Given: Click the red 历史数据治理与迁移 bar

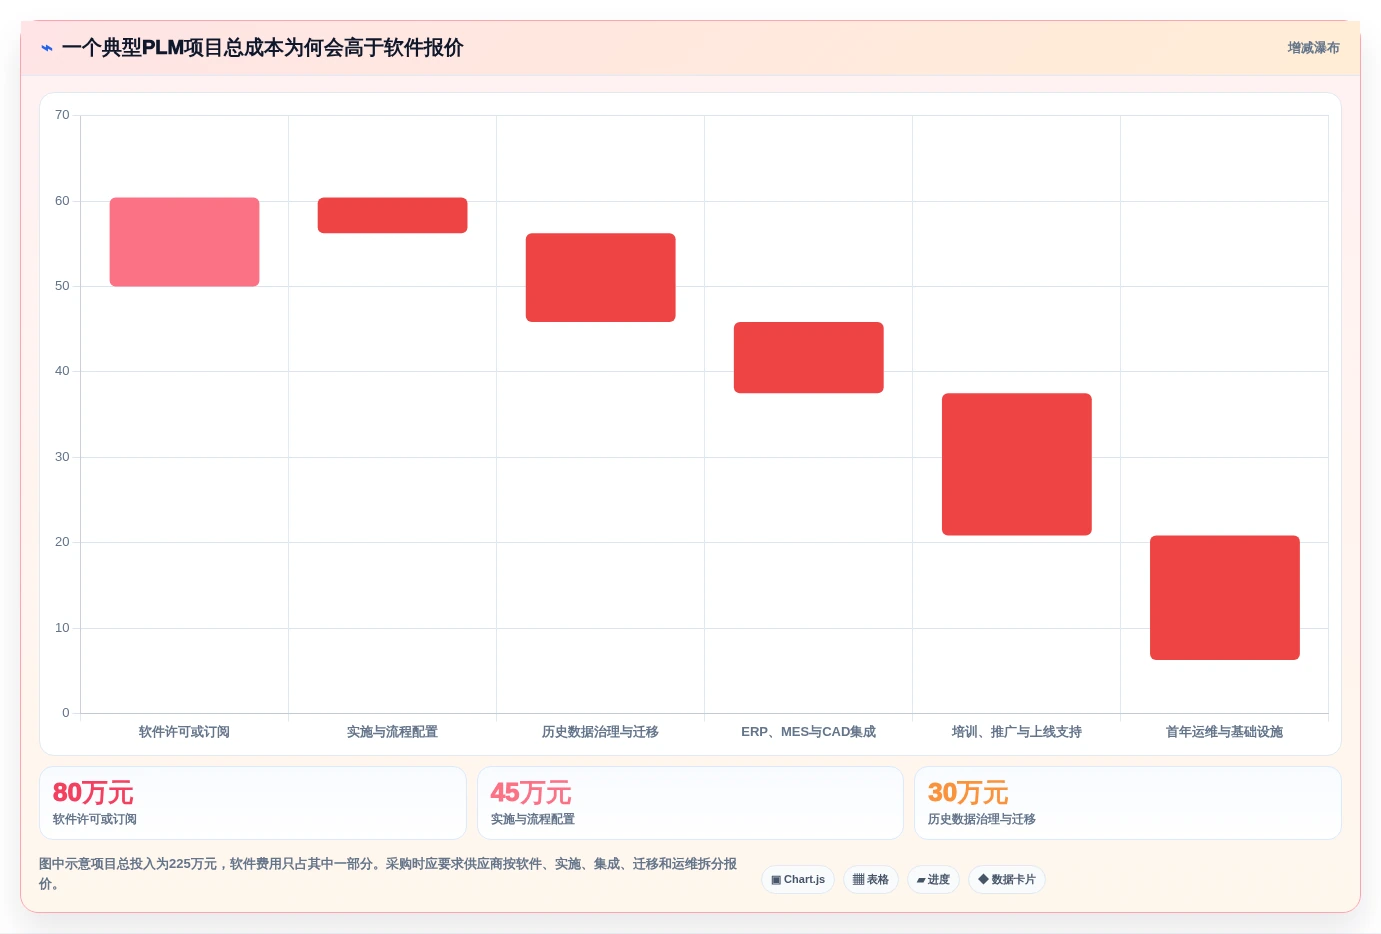Looking at the screenshot, I should pos(600,277).
